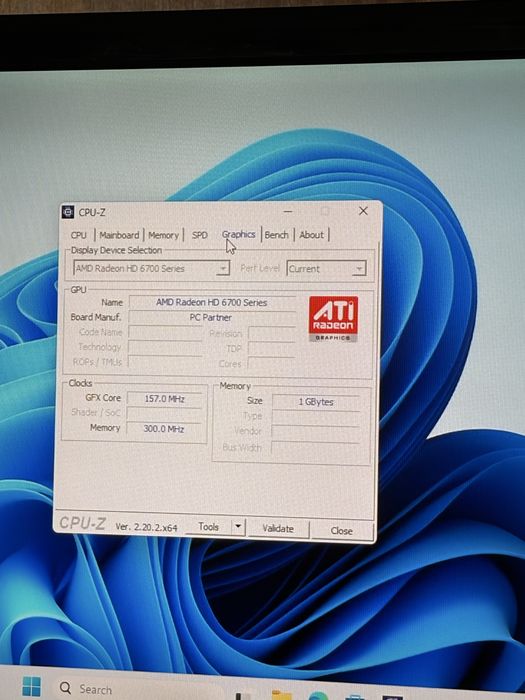Open File Explorer from the taskbar
The height and width of the screenshot is (700, 525).
point(281,695)
